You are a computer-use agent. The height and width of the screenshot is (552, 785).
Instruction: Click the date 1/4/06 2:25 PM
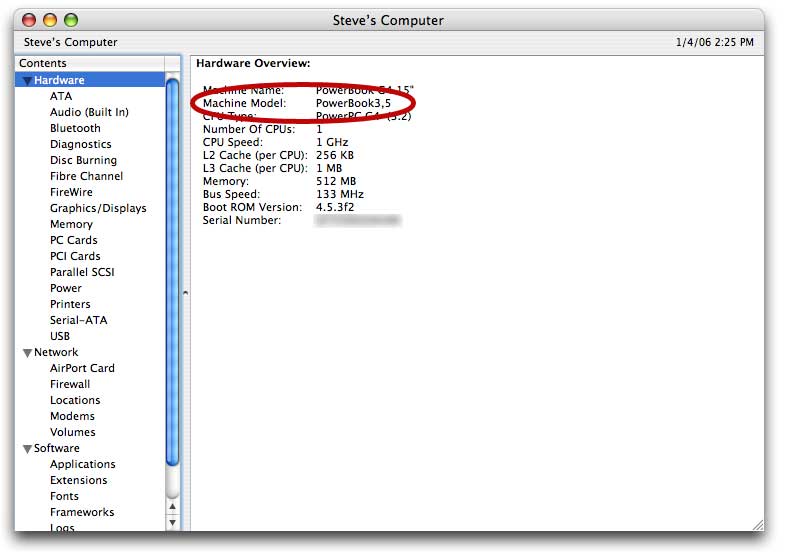tap(714, 42)
